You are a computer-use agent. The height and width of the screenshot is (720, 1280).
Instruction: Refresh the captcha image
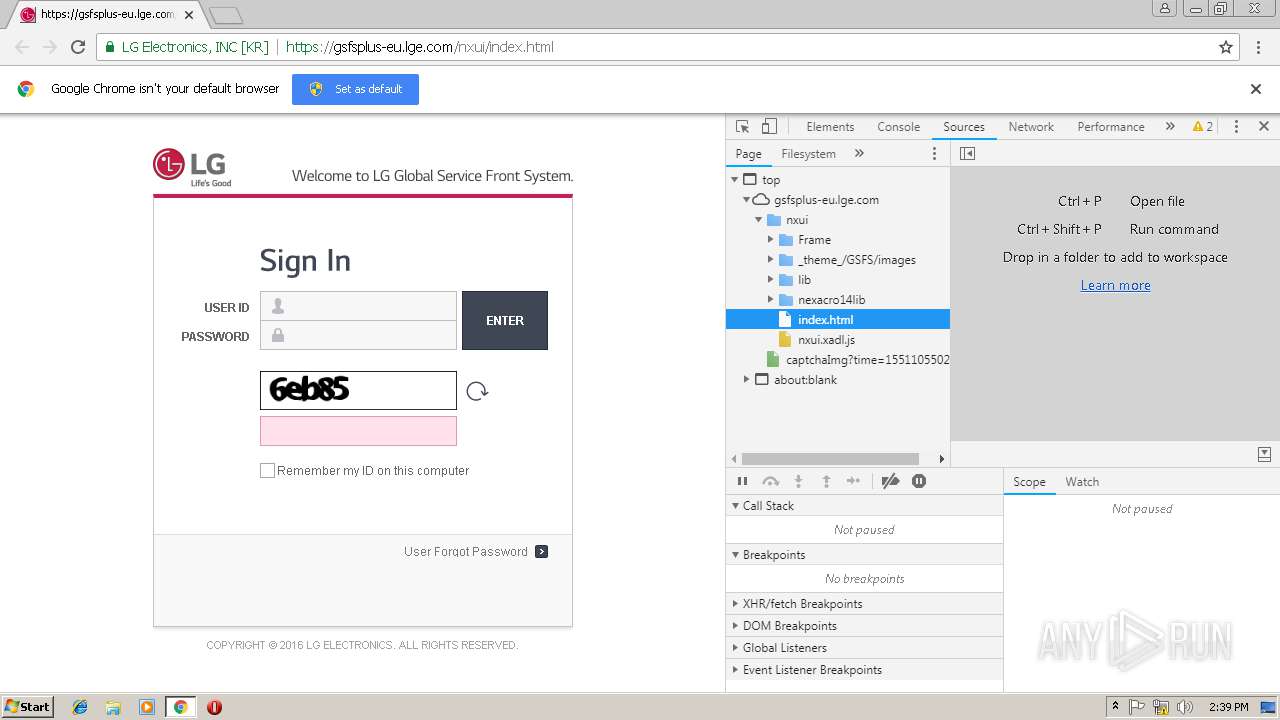click(477, 391)
